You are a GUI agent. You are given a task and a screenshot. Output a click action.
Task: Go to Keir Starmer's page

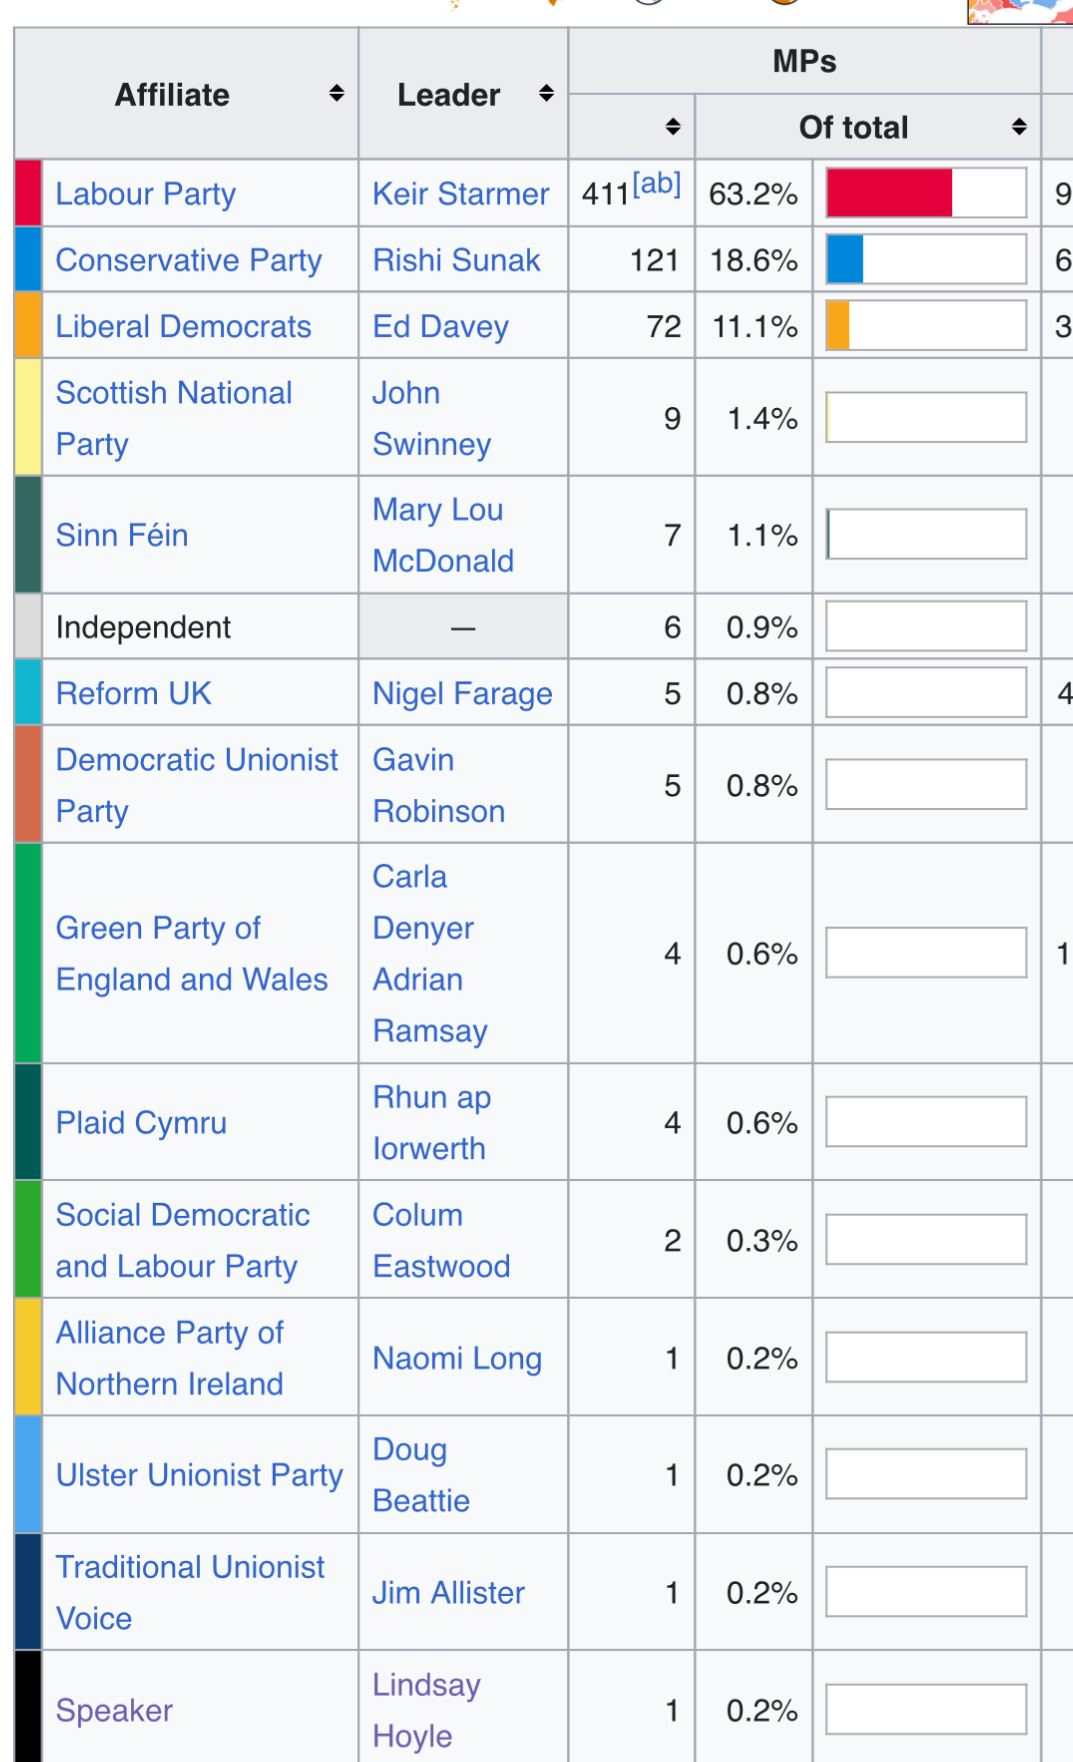[460, 194]
